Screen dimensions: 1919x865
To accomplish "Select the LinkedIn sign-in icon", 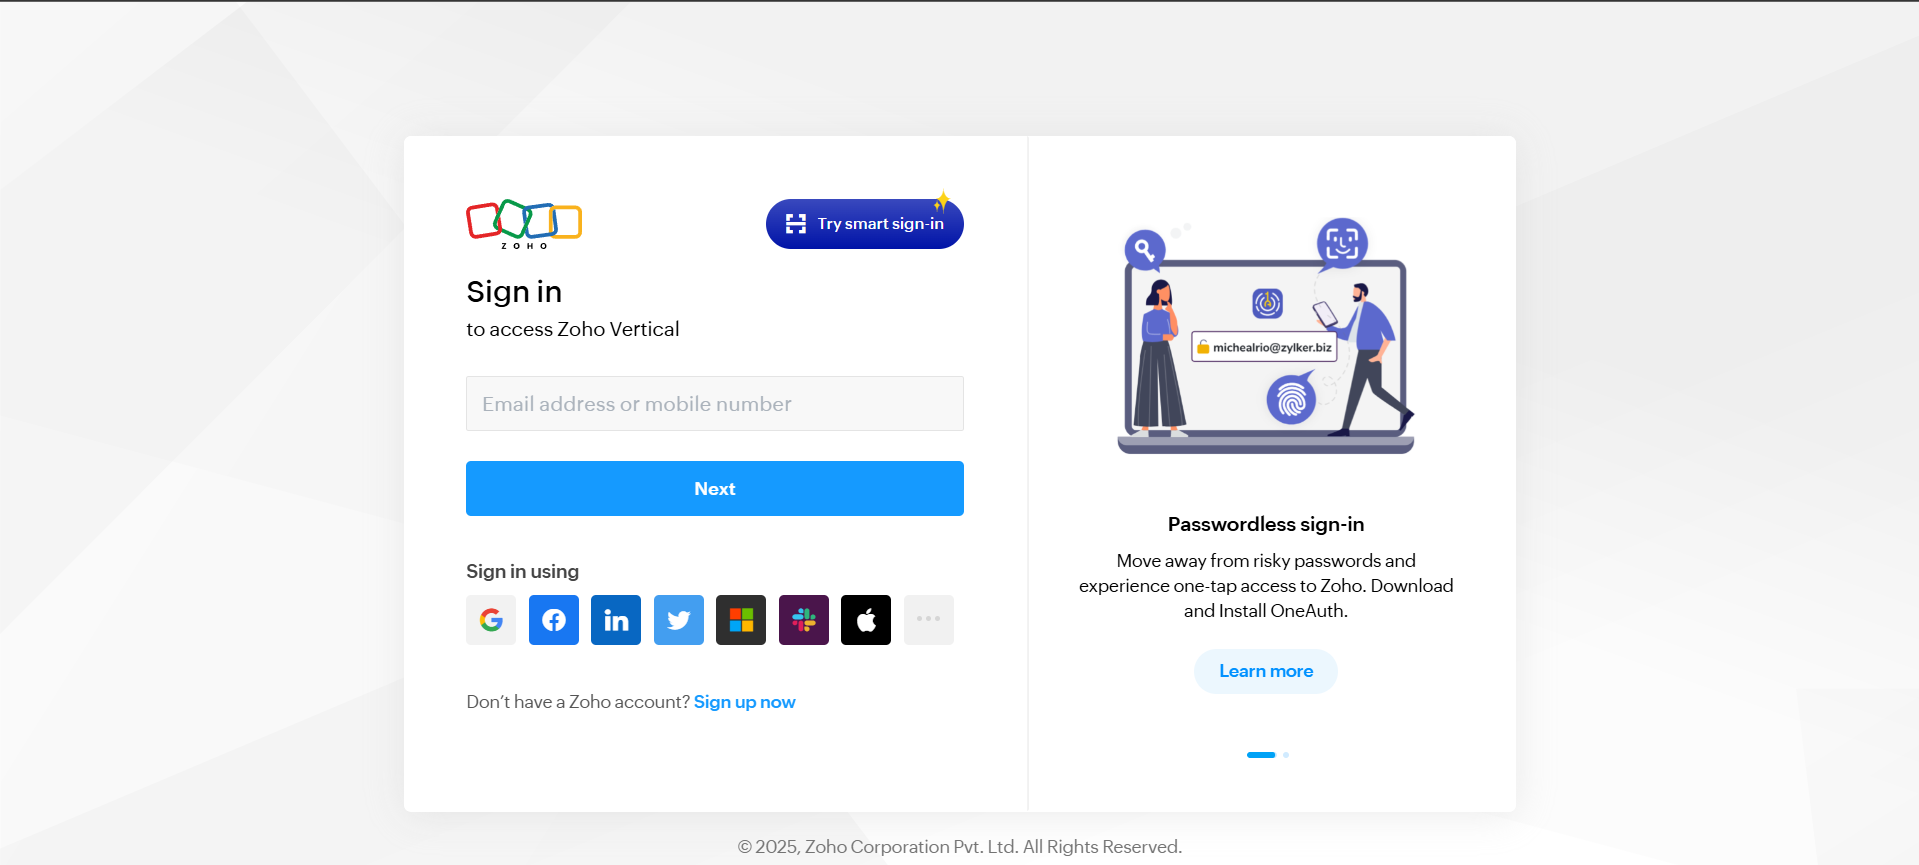I will (616, 620).
